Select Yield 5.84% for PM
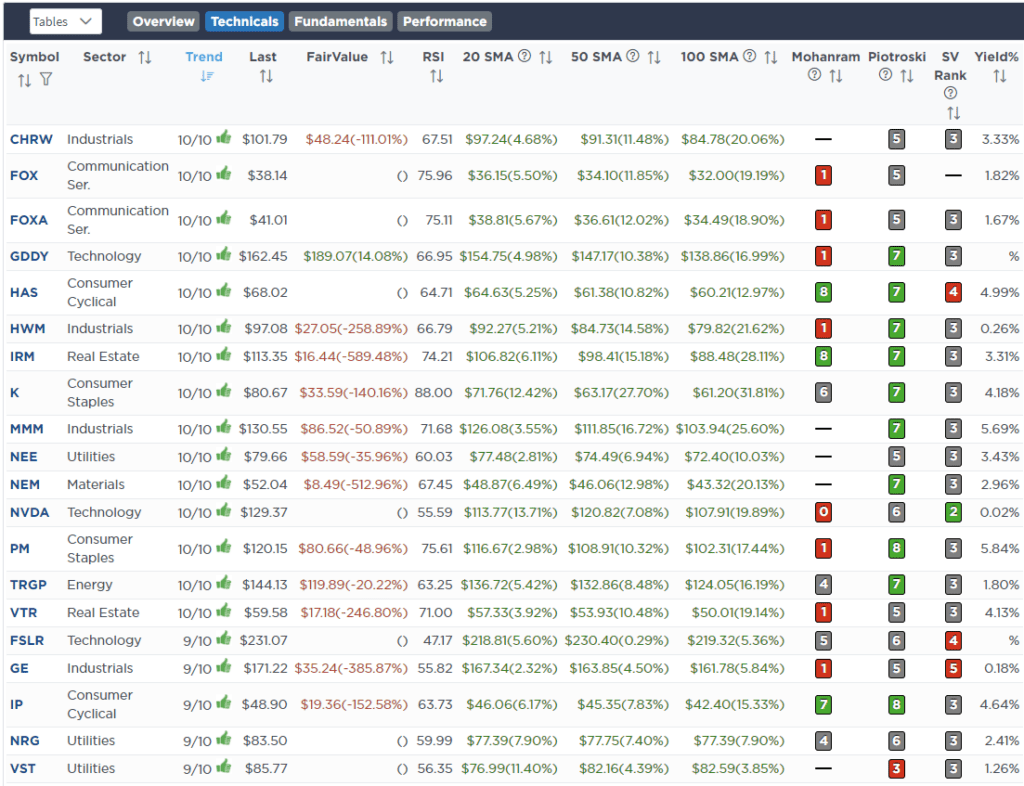This screenshot has width=1024, height=786. 1000,548
